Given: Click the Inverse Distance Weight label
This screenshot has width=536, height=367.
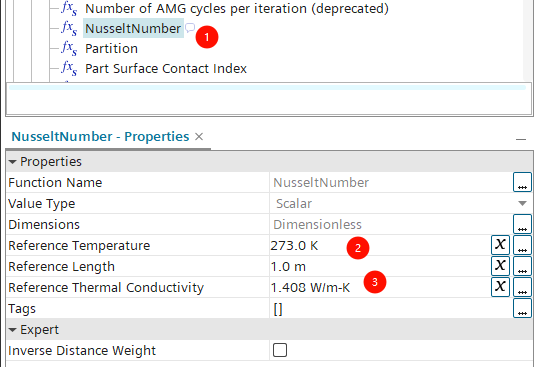Looking at the screenshot, I should coord(82,351).
